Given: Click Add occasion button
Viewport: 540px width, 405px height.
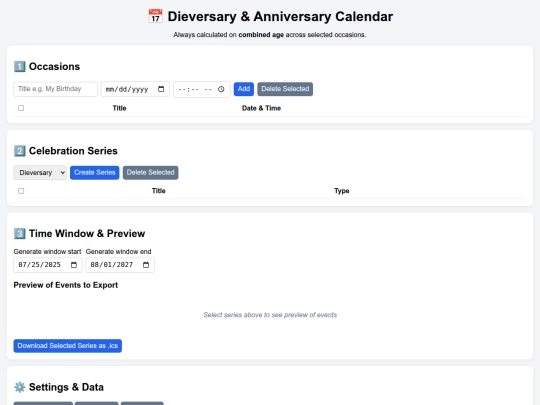Looking at the screenshot, I should coord(244,89).
